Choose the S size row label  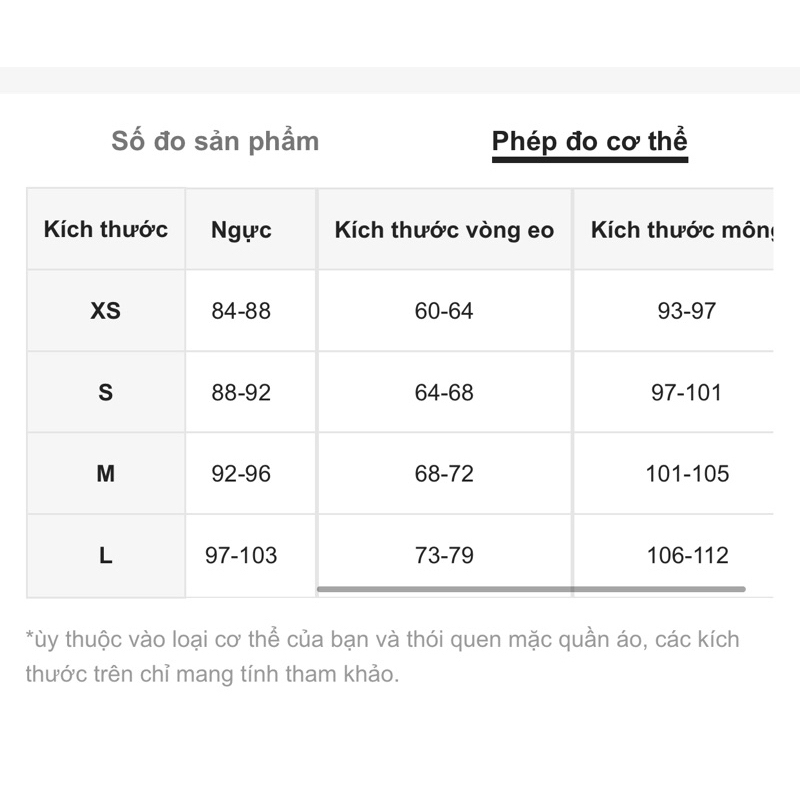(105, 392)
